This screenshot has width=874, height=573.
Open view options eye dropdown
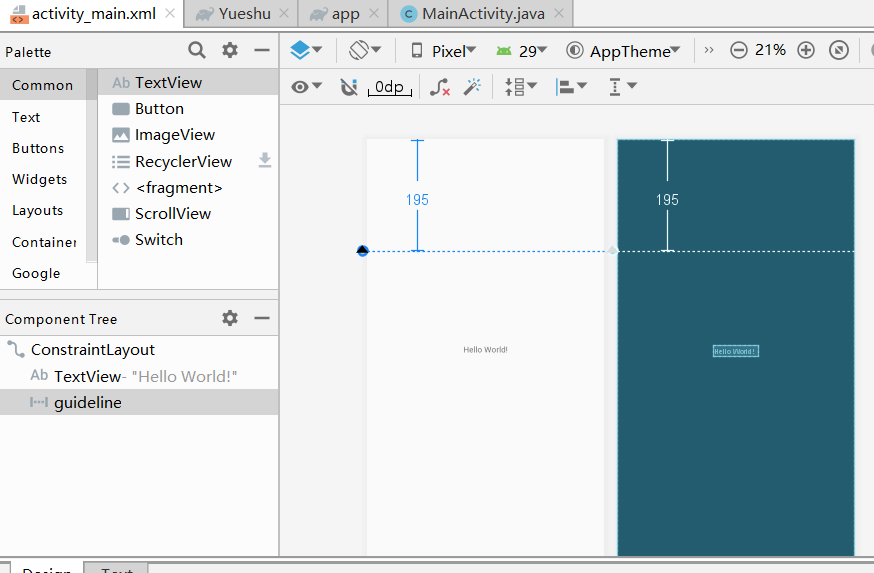pos(307,86)
